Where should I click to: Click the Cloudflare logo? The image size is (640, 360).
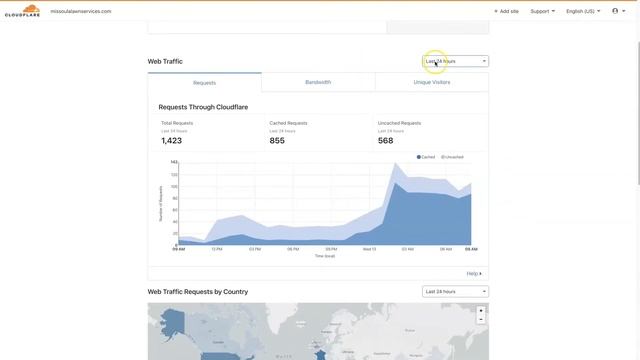click(22, 10)
